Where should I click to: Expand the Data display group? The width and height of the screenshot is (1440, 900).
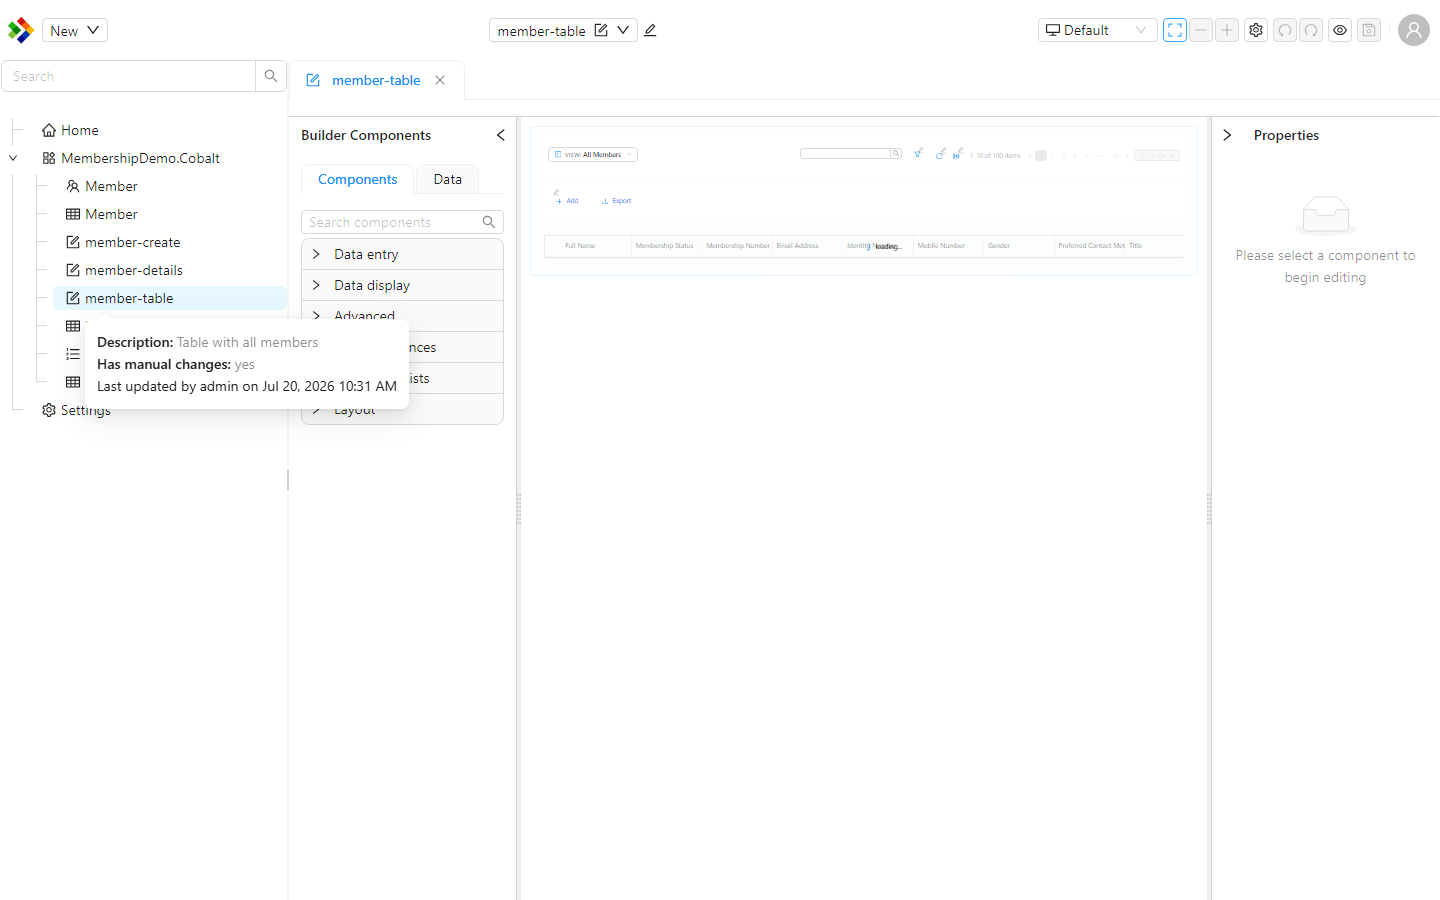pyautogui.click(x=402, y=285)
